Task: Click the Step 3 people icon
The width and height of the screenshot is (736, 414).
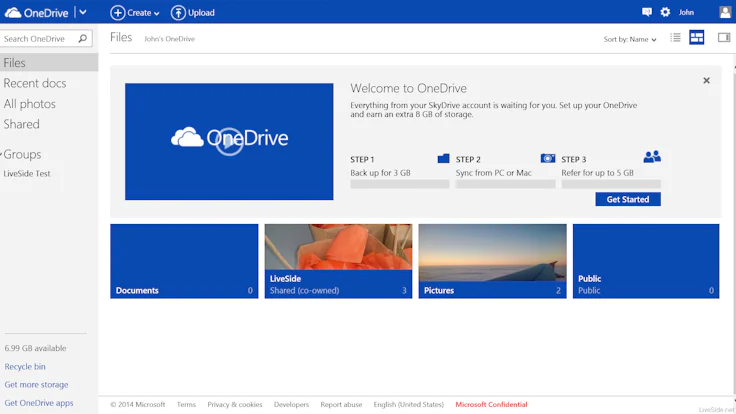Action: tap(652, 157)
